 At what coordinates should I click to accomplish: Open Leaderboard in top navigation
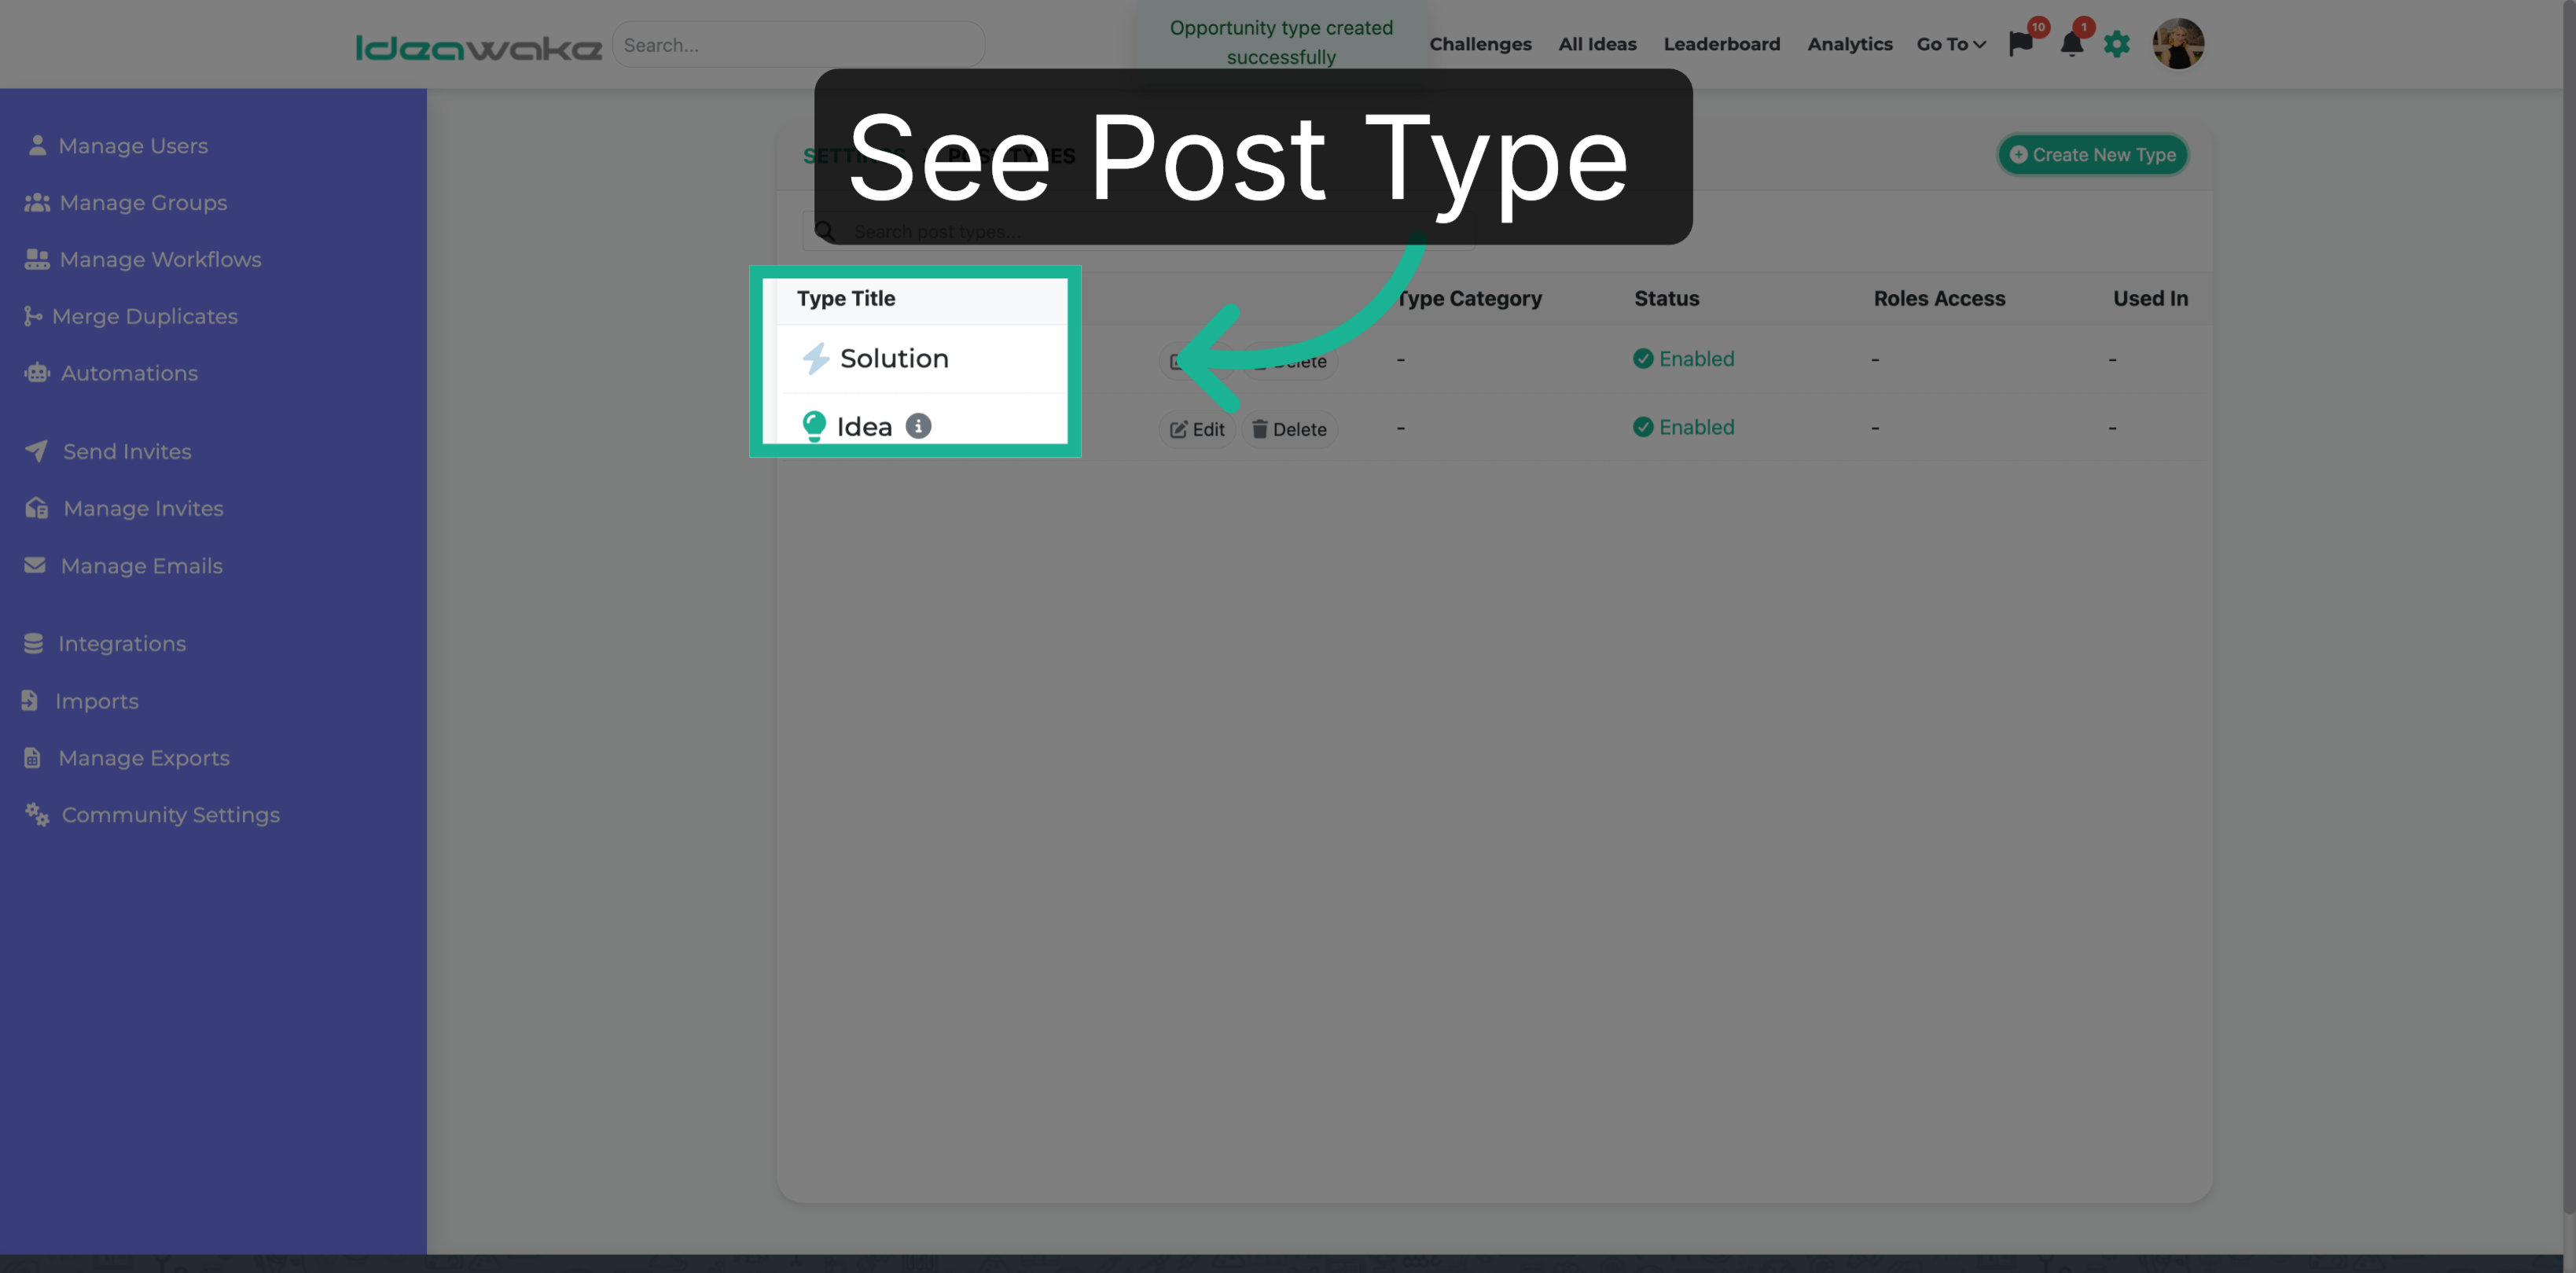(1722, 44)
